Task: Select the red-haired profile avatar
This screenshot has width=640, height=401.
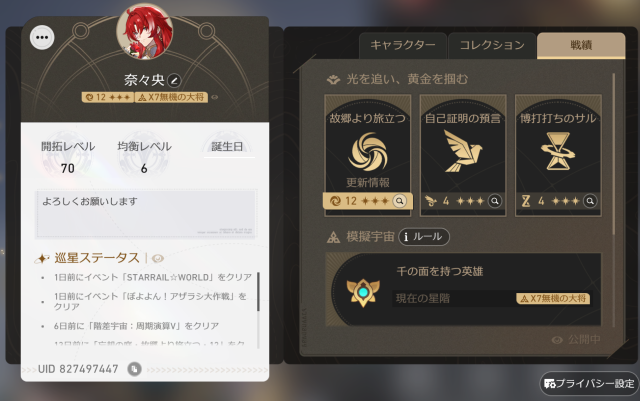Action: (x=144, y=32)
